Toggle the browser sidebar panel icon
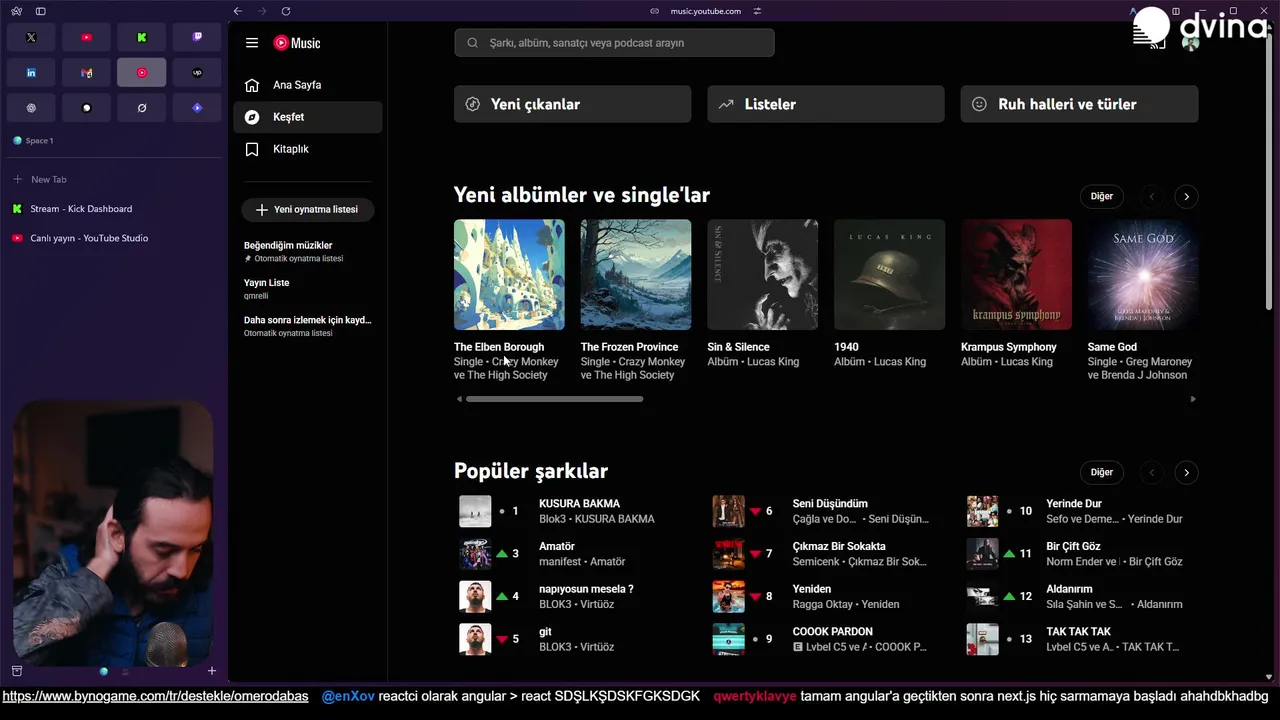1280x720 pixels. click(x=41, y=11)
